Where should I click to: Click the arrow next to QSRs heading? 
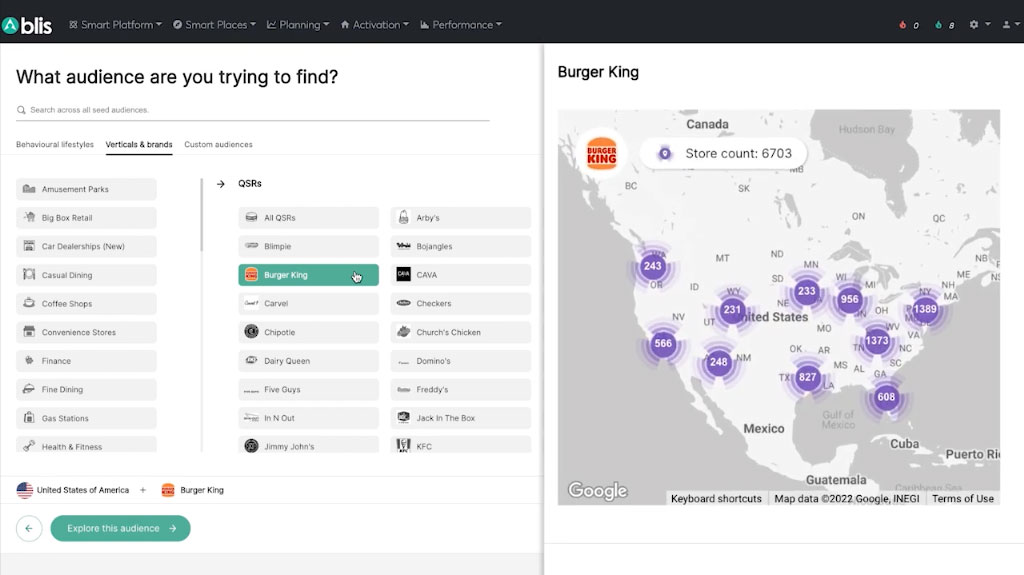(x=221, y=184)
